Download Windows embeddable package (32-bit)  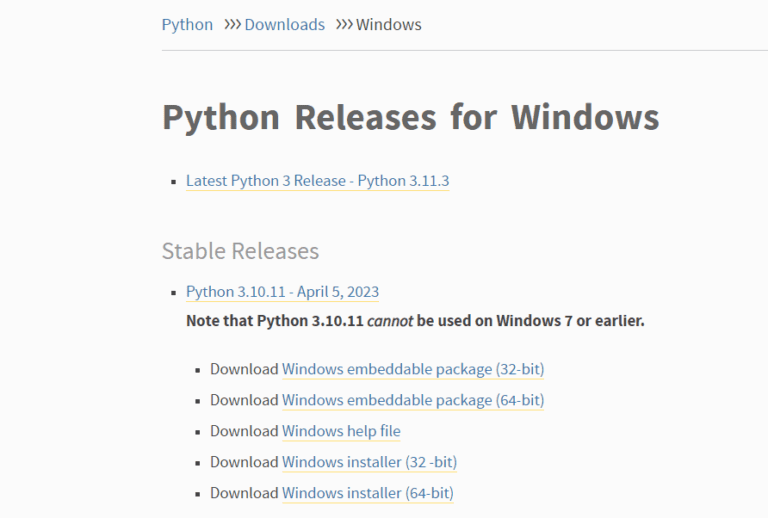point(412,369)
